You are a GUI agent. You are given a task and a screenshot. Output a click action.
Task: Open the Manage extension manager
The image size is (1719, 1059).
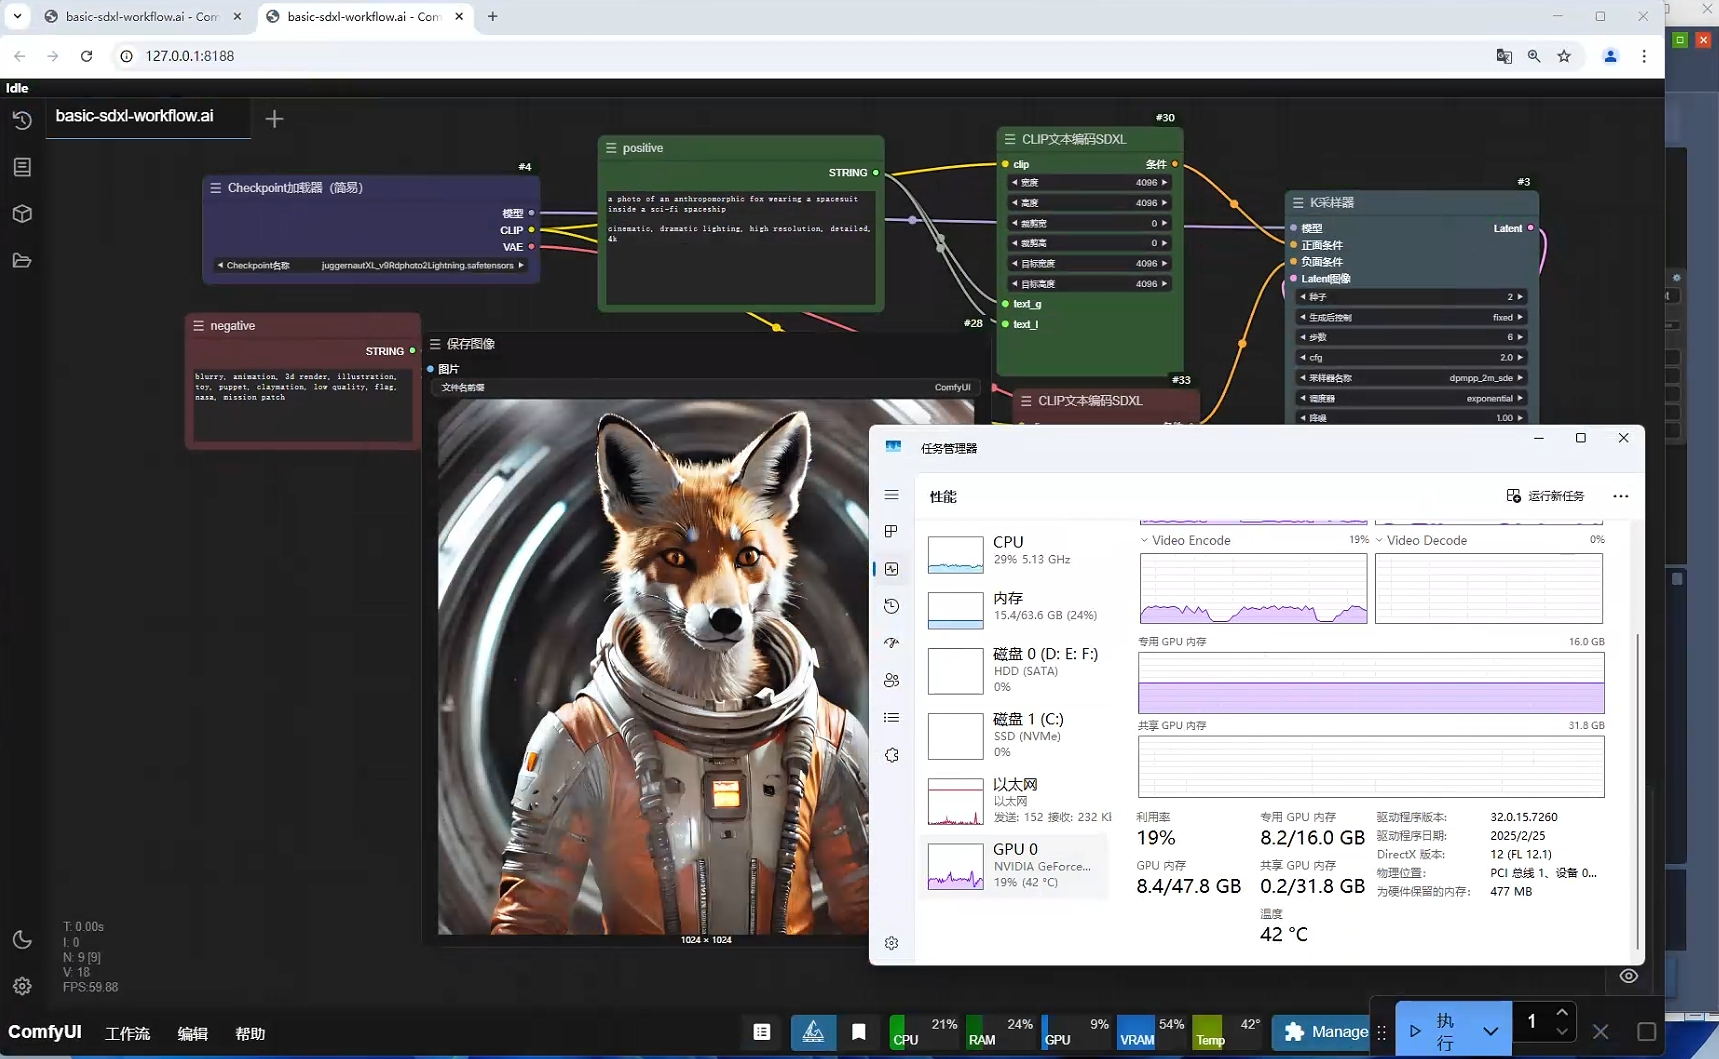(x=1323, y=1032)
